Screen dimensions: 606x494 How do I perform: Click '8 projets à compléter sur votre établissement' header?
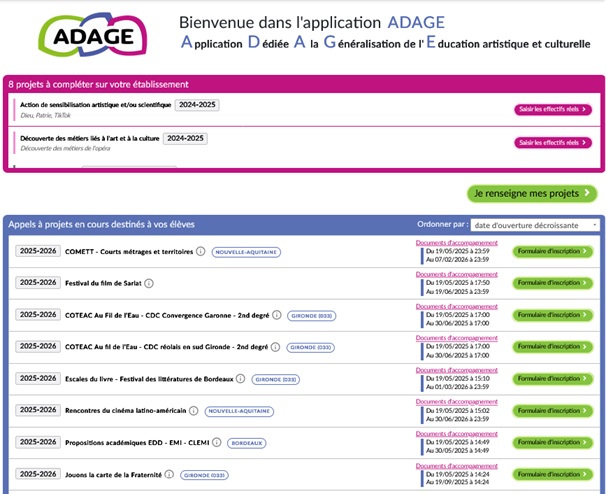(99, 84)
